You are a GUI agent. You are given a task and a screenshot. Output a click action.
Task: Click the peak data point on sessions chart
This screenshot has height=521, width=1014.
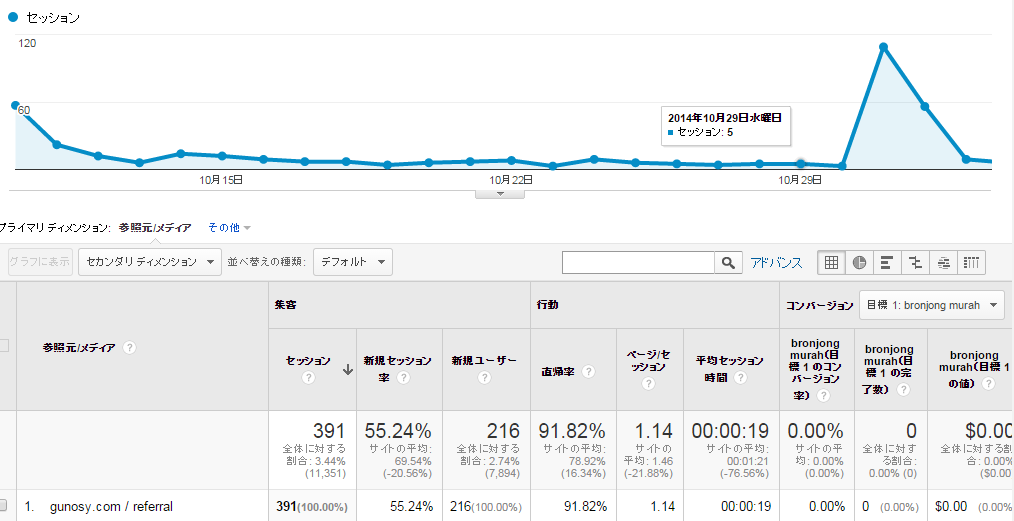point(883,46)
